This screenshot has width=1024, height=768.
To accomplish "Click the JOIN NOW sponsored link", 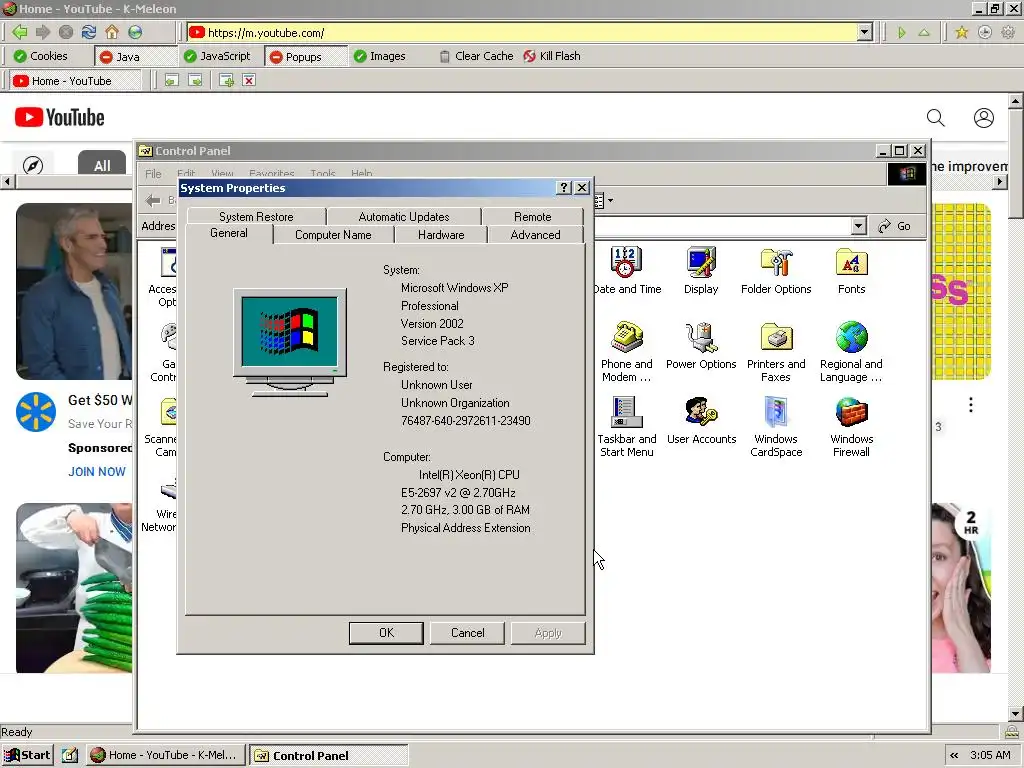I will [97, 472].
